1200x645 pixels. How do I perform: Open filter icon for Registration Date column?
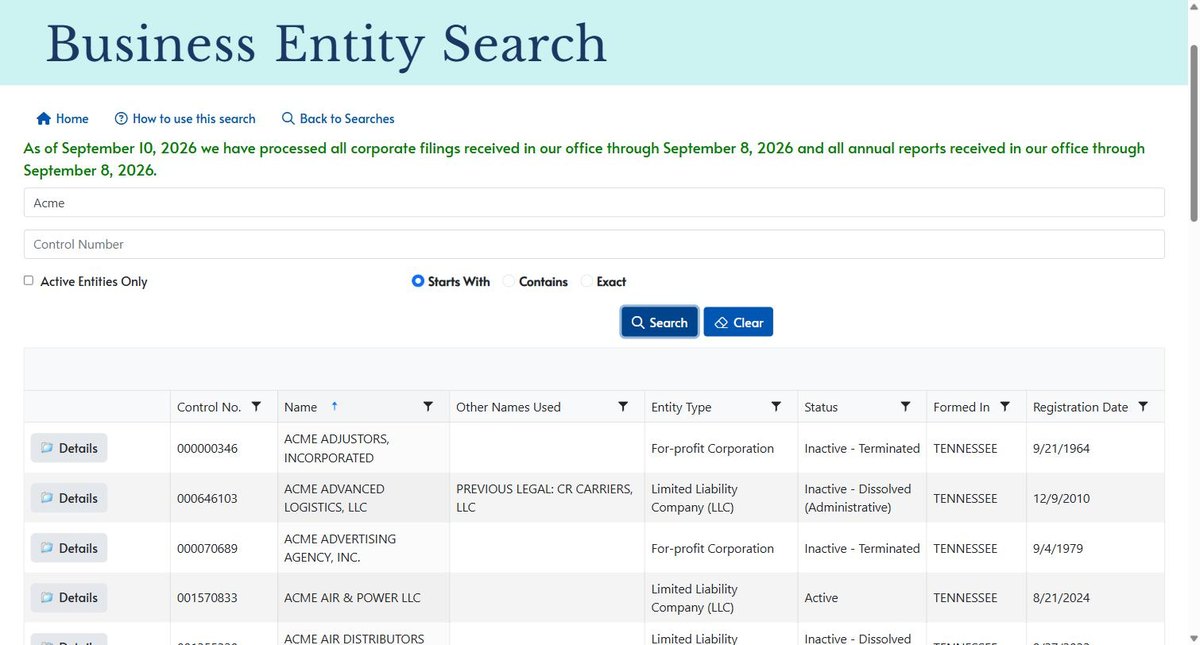1143,407
